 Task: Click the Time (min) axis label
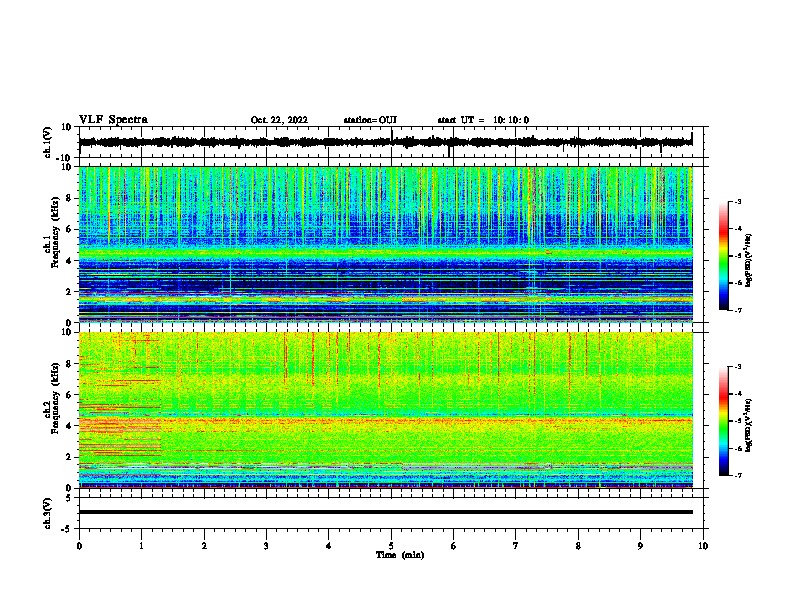(x=400, y=555)
